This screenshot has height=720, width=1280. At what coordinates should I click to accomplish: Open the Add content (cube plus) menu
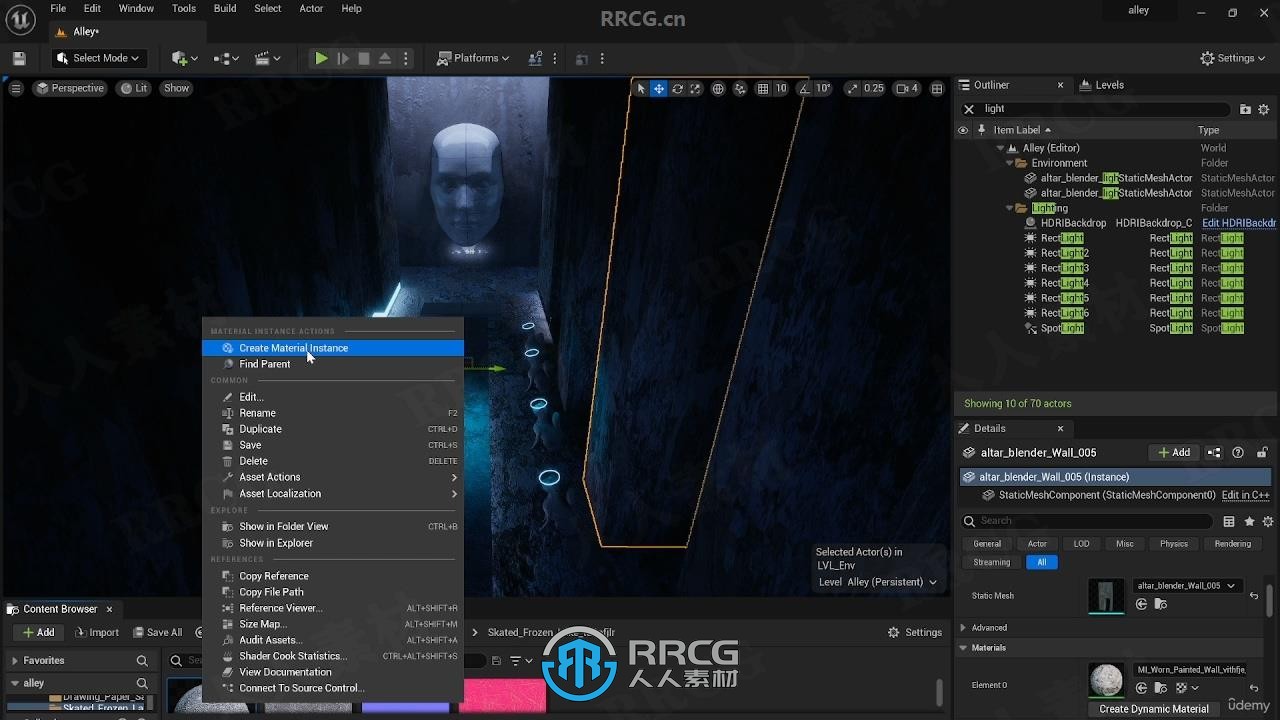pos(184,58)
